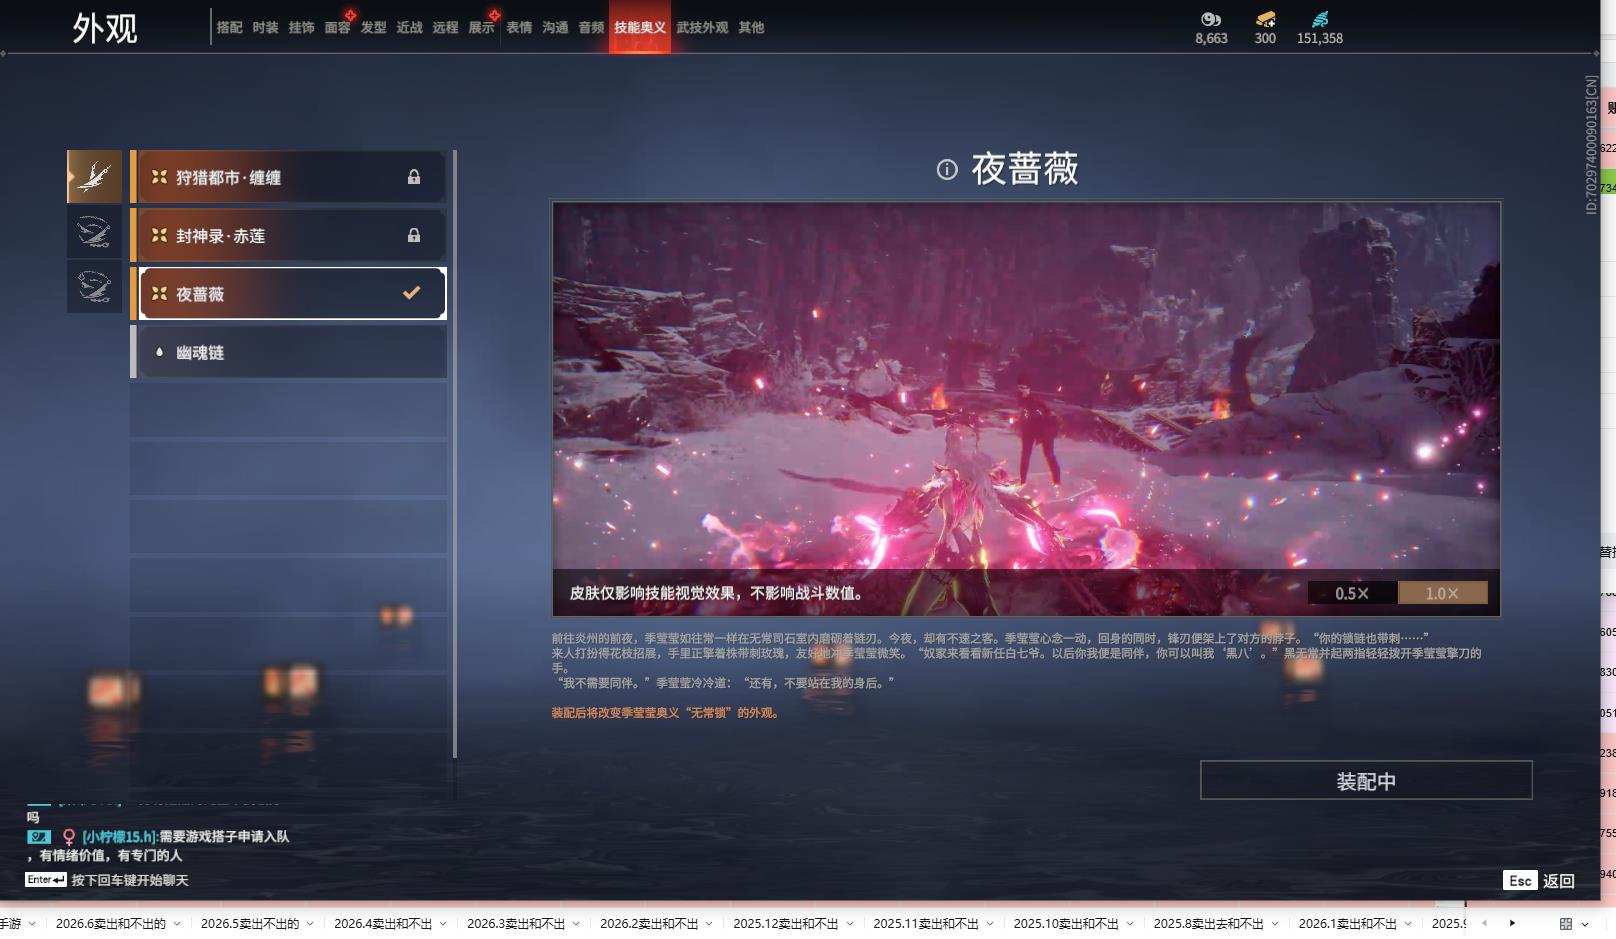Switch to the 武技外观 tab
The width and height of the screenshot is (1616, 939).
(702, 28)
